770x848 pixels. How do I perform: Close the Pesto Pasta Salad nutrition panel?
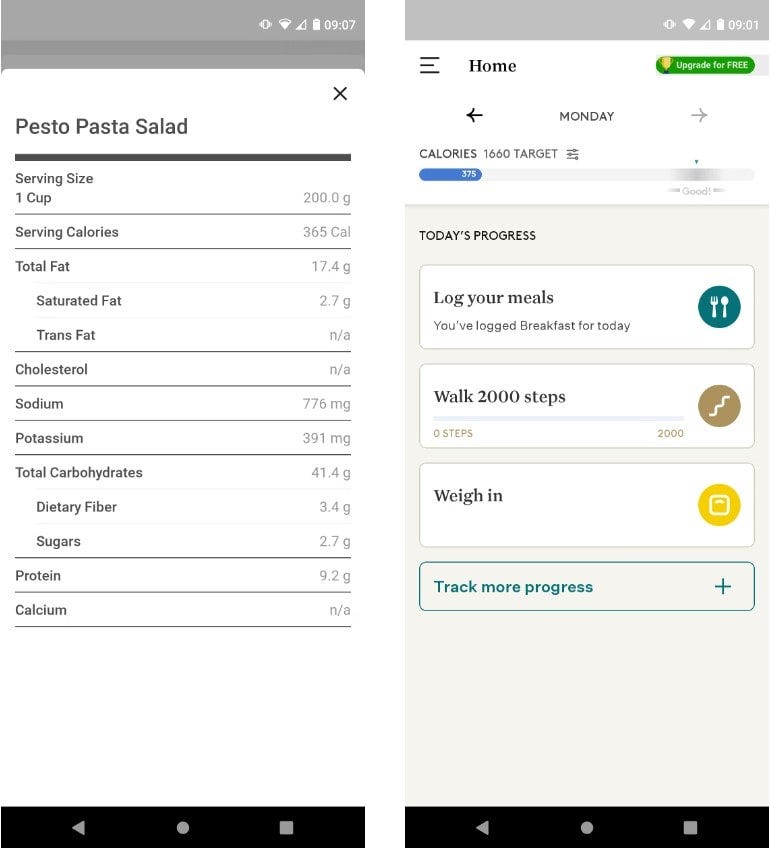pos(340,93)
